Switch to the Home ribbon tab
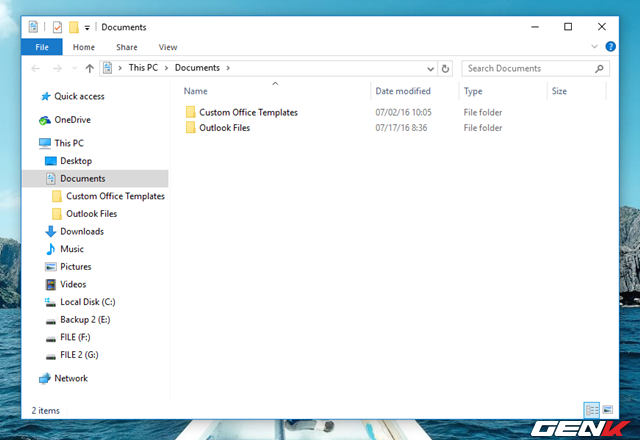This screenshot has width=640, height=440. [84, 47]
